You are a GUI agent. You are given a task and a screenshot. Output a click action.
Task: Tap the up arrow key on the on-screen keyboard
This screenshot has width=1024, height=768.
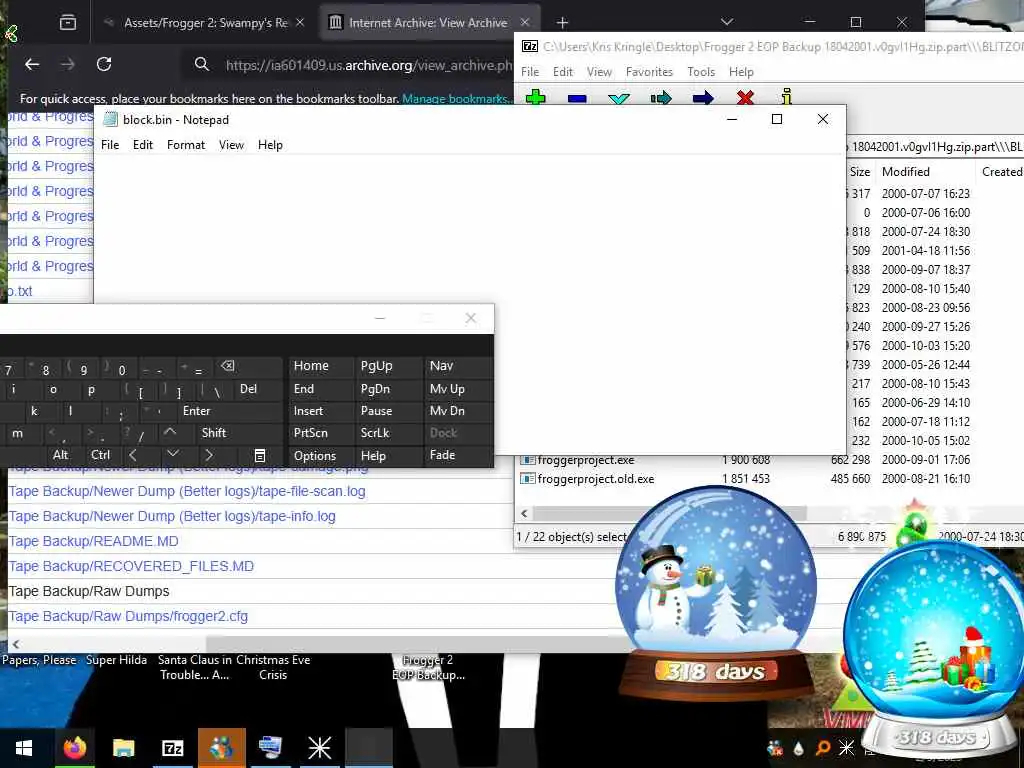170,432
